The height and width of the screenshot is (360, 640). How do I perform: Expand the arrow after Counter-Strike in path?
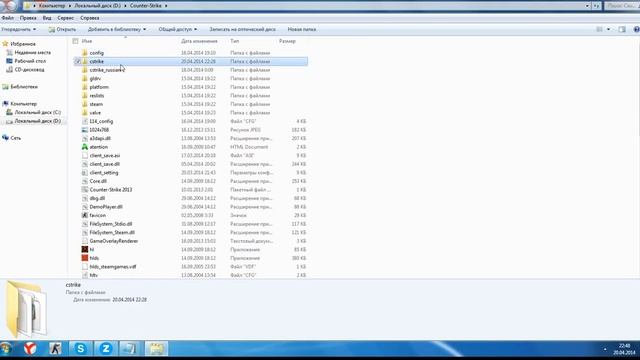pyautogui.click(x=166, y=6)
